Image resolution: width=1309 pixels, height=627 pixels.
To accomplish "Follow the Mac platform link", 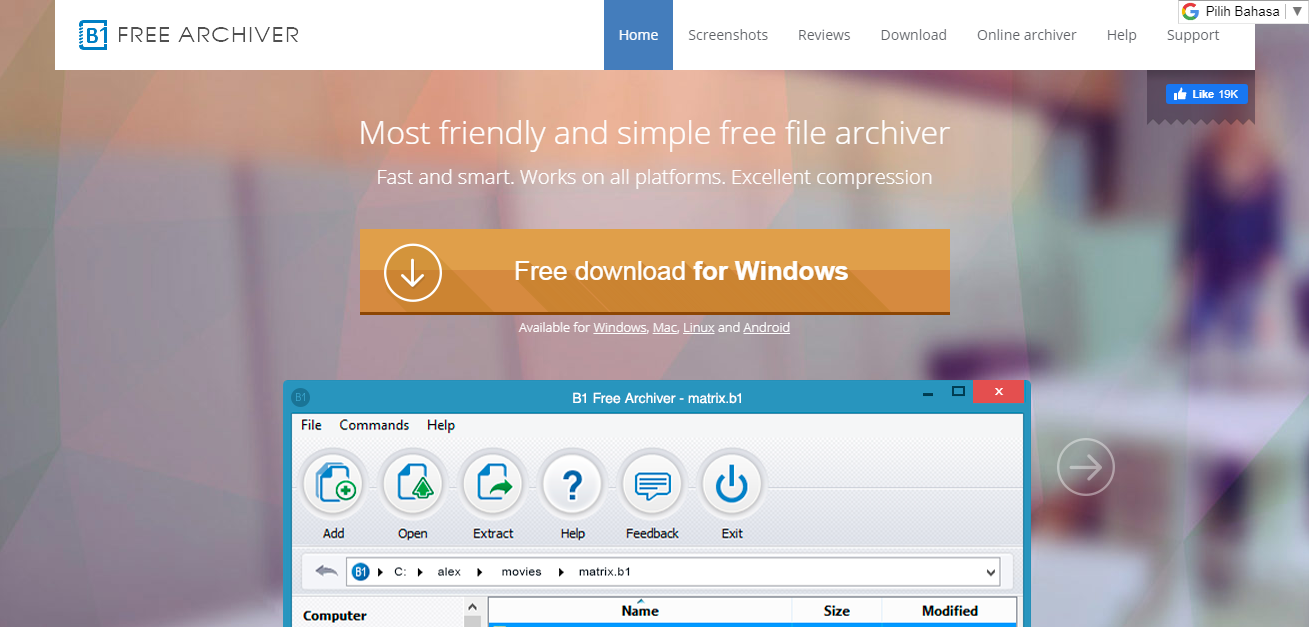I will [665, 328].
